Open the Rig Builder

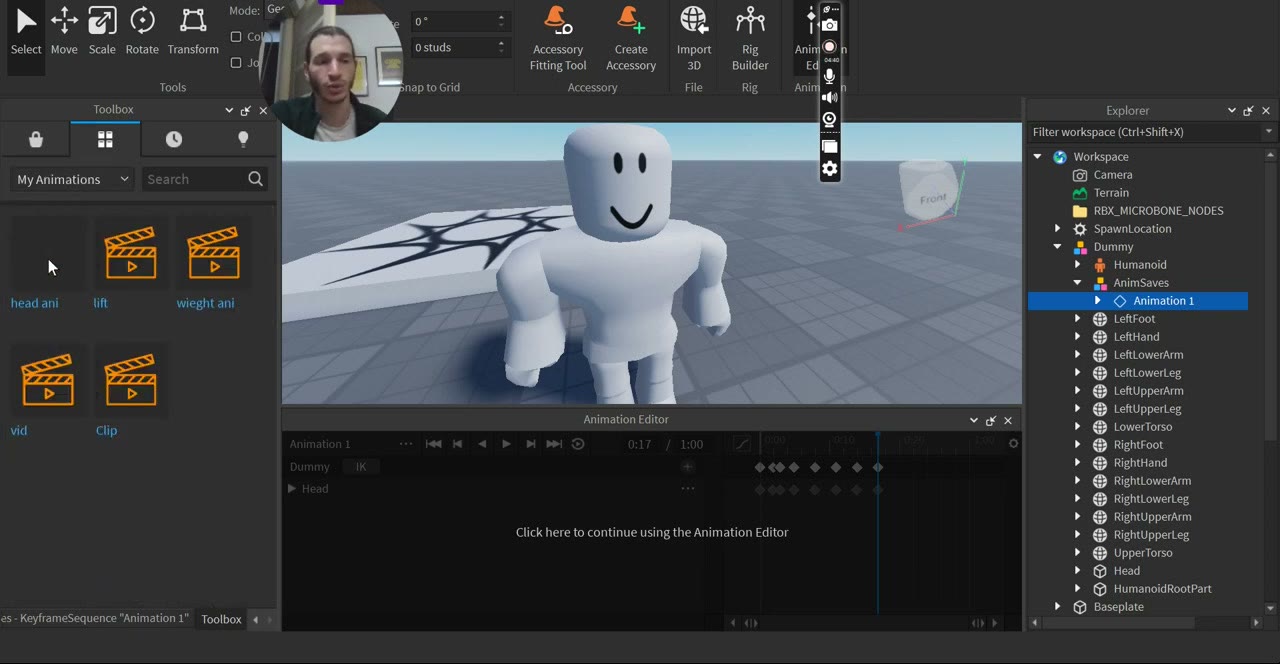pos(750,38)
